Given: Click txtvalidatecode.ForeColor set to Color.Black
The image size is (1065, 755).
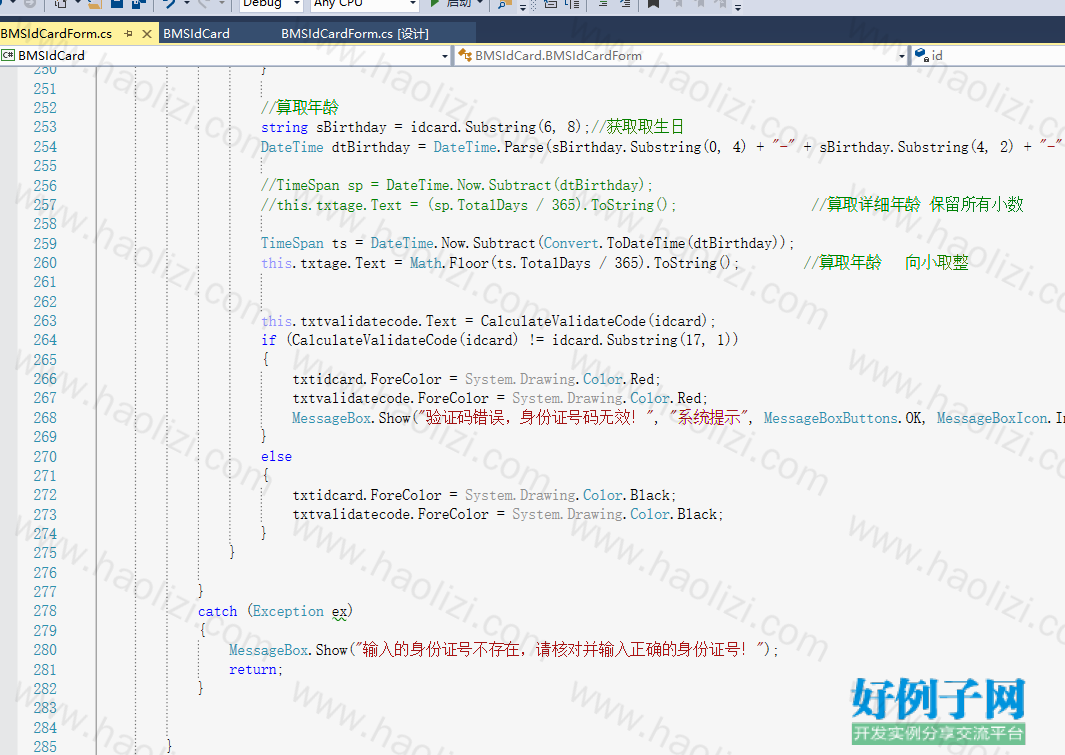Looking at the screenshot, I should (507, 515).
